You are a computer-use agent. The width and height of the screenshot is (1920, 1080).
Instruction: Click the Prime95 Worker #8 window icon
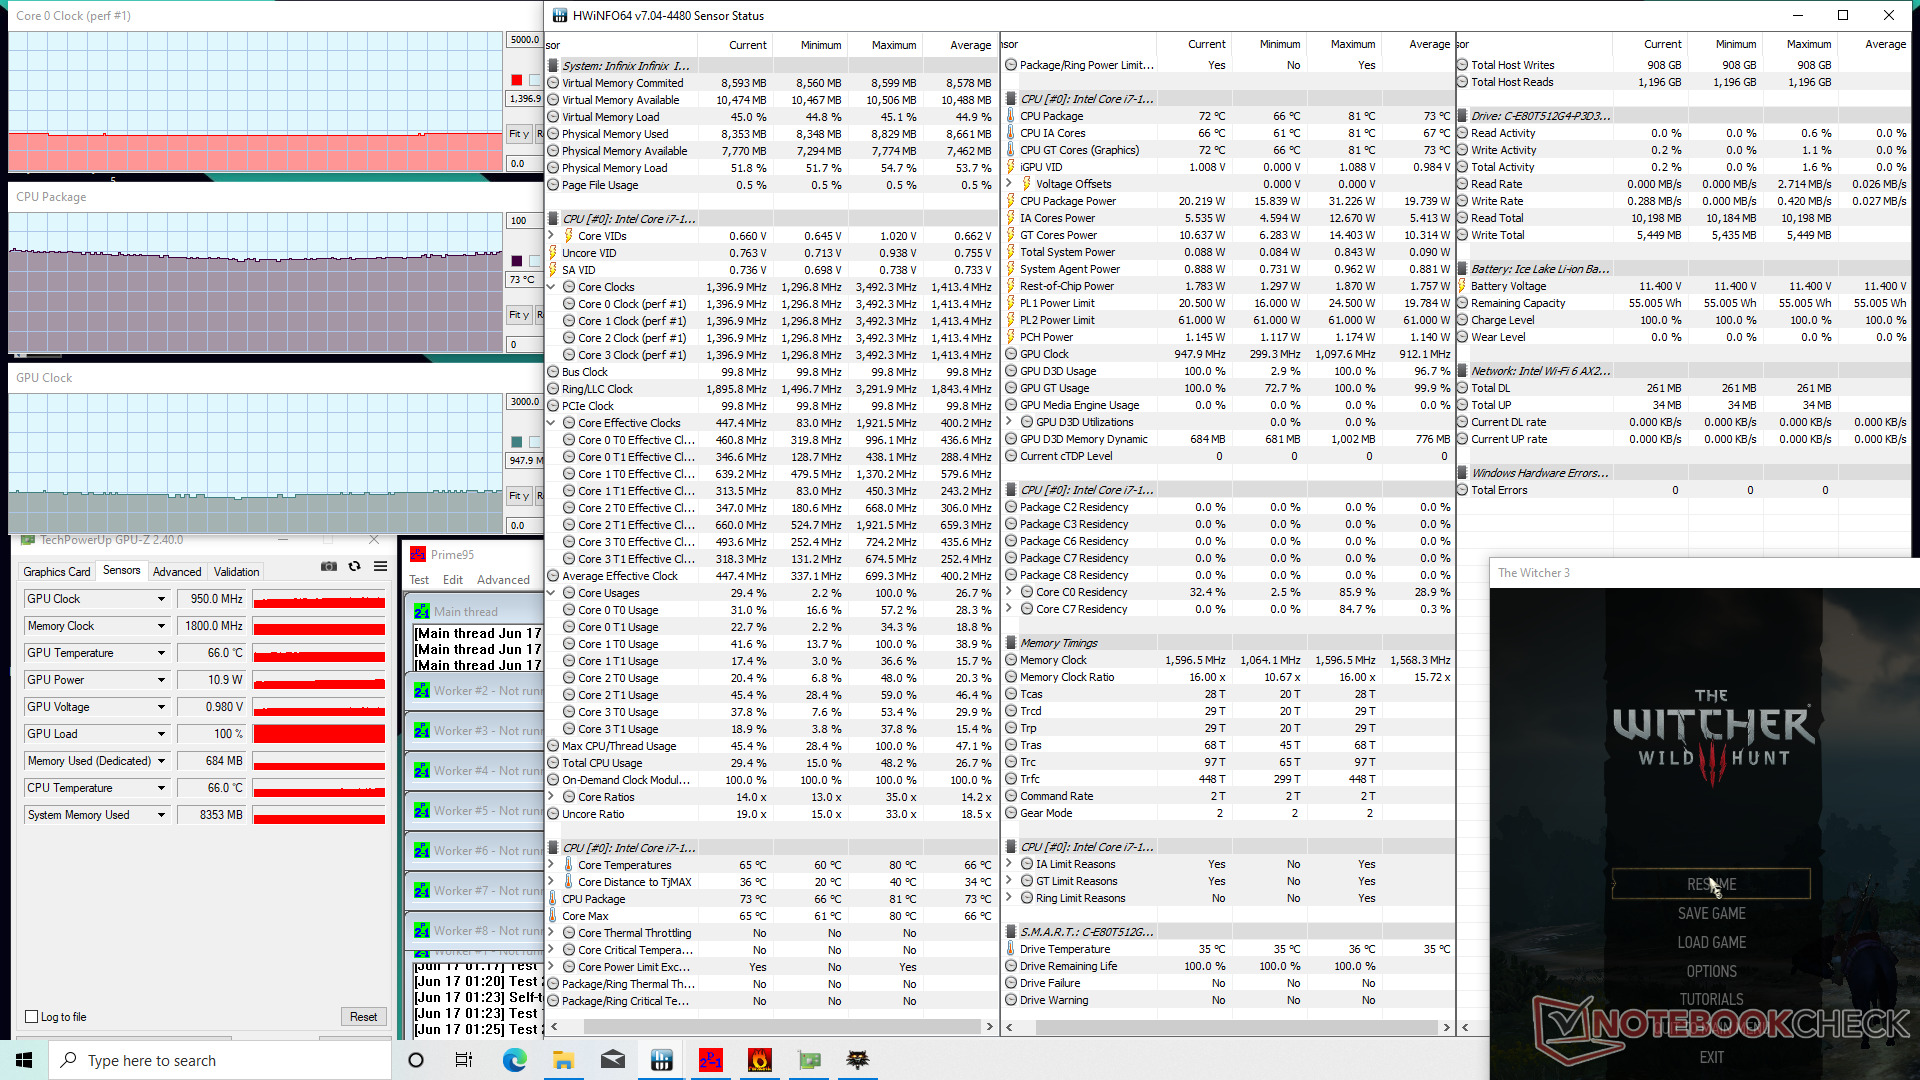point(422,931)
